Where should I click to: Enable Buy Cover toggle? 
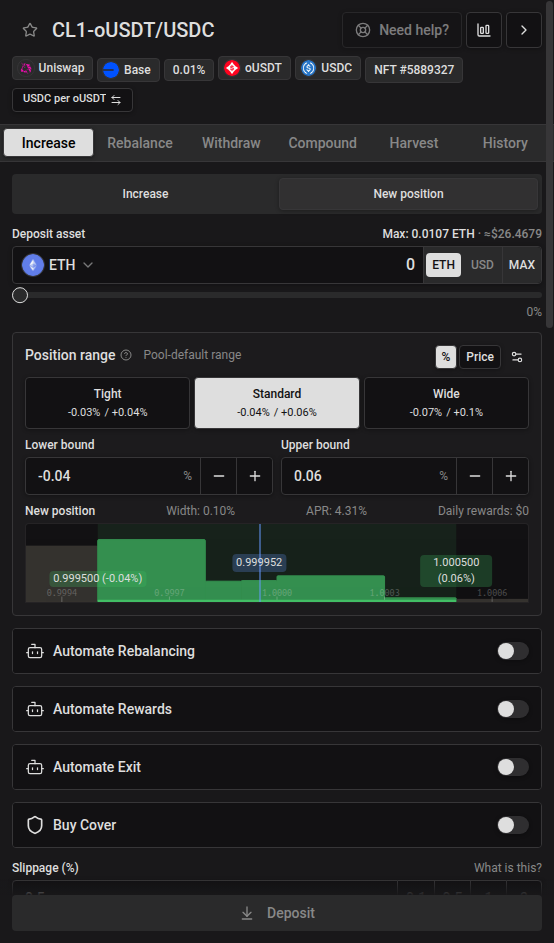(512, 825)
